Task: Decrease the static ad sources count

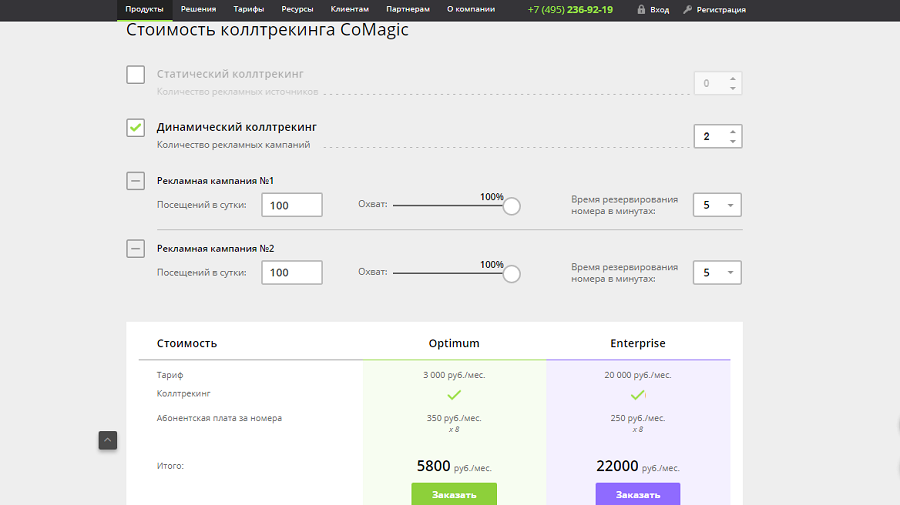Action: [x=733, y=88]
